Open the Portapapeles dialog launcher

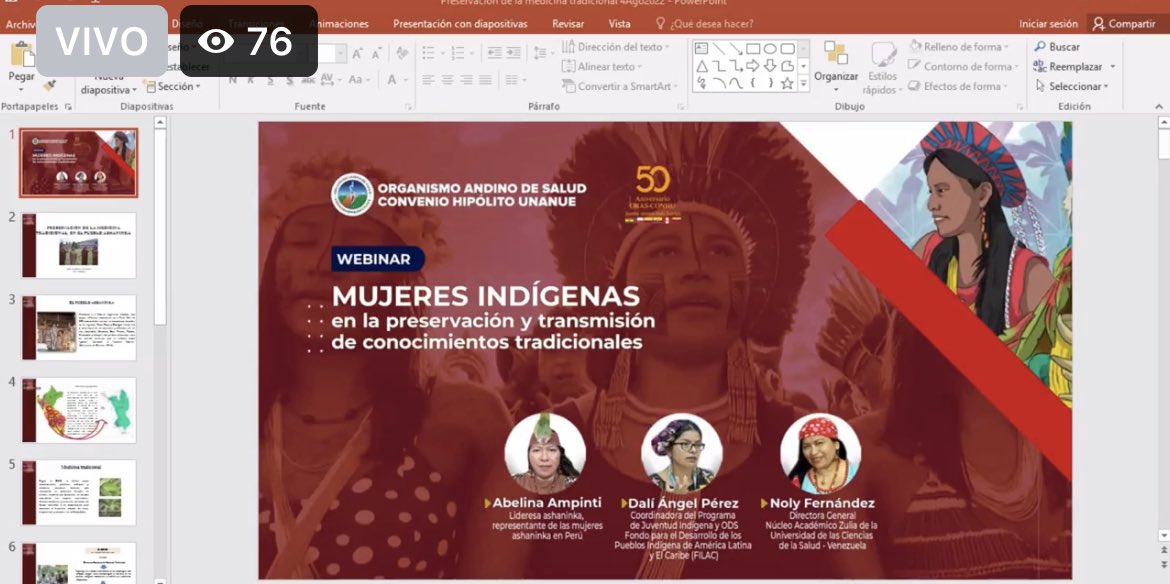[68, 107]
